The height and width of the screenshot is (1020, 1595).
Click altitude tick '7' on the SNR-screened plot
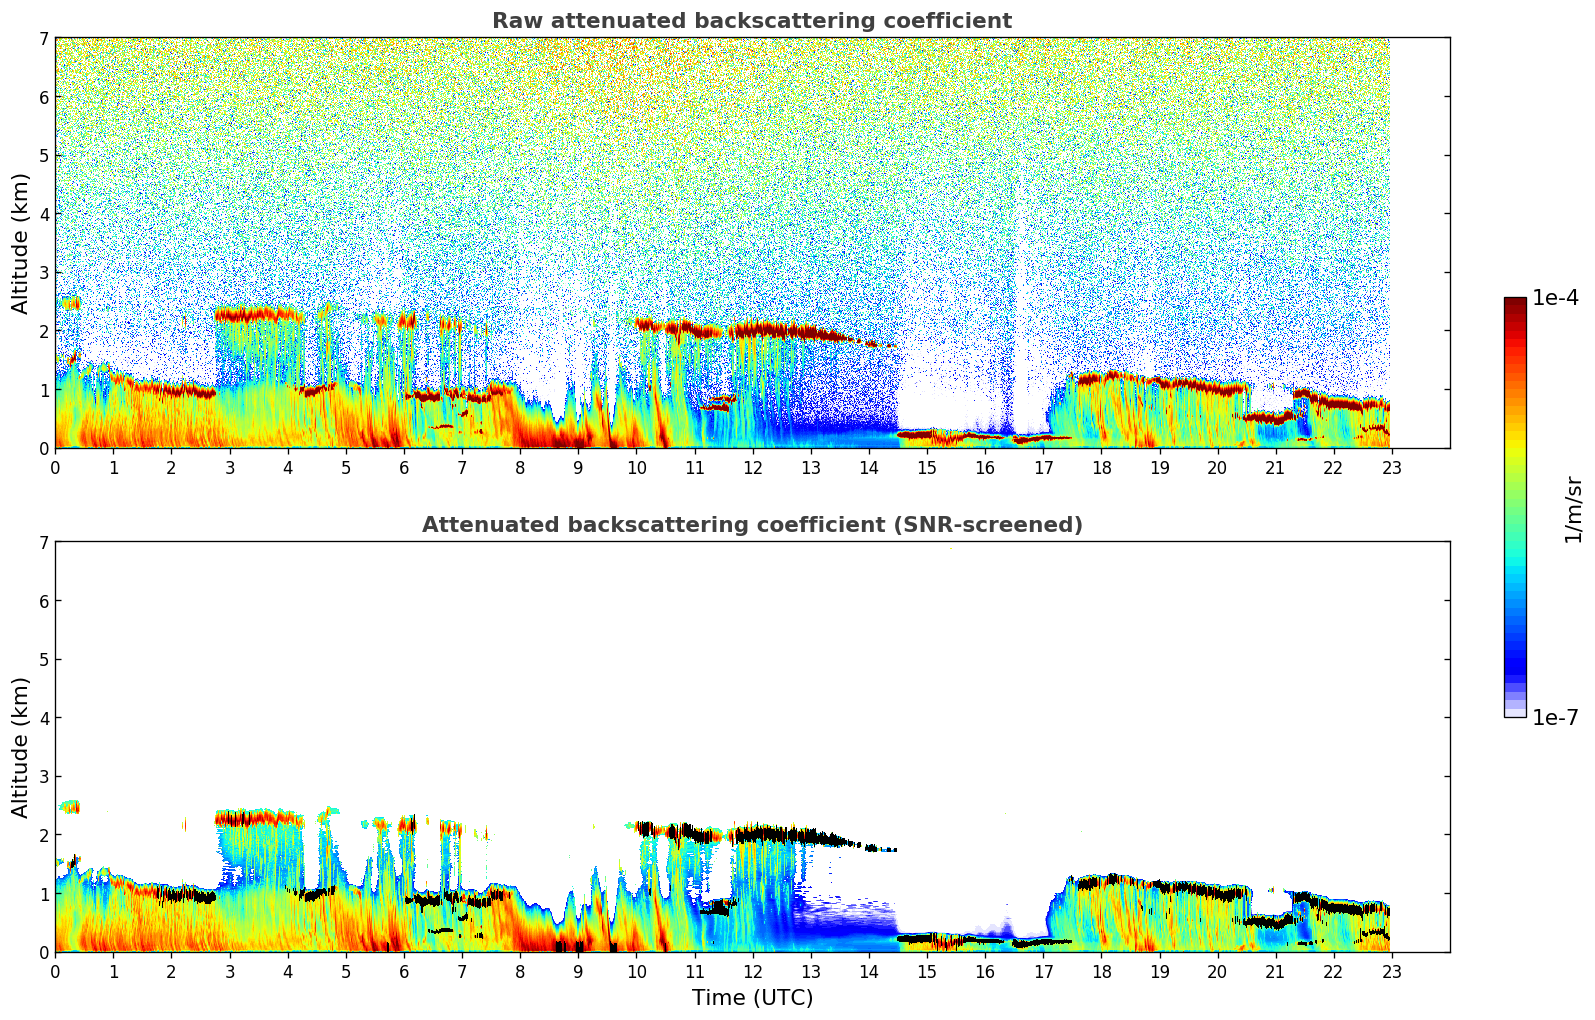pyautogui.click(x=43, y=543)
